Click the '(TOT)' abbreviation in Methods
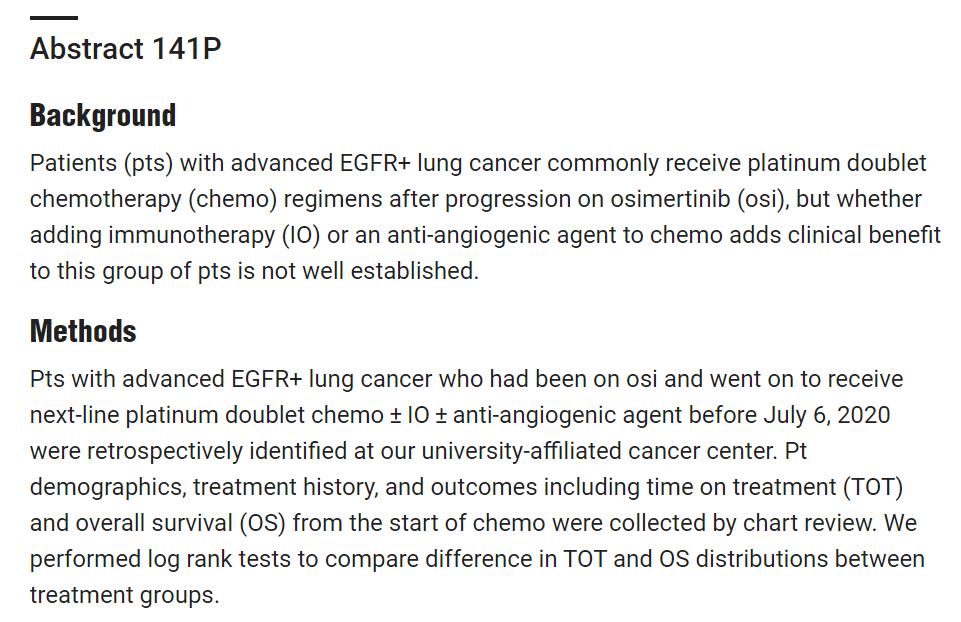Viewport: 961px width, 622px height. 873,487
